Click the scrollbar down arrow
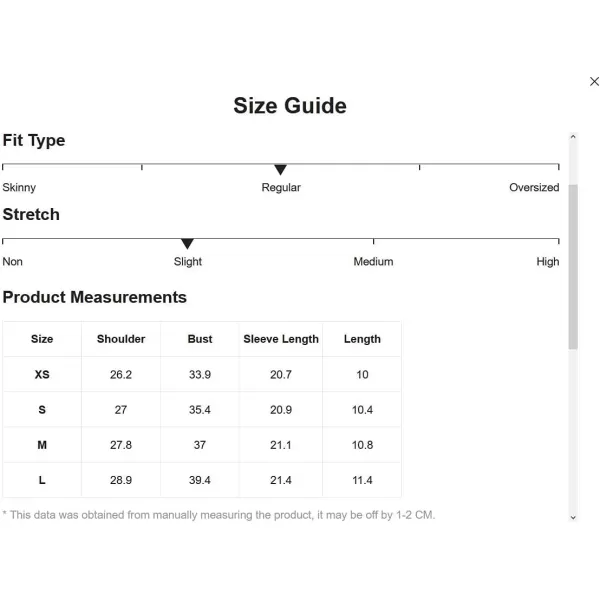This screenshot has height=600, width=600. [x=573, y=517]
